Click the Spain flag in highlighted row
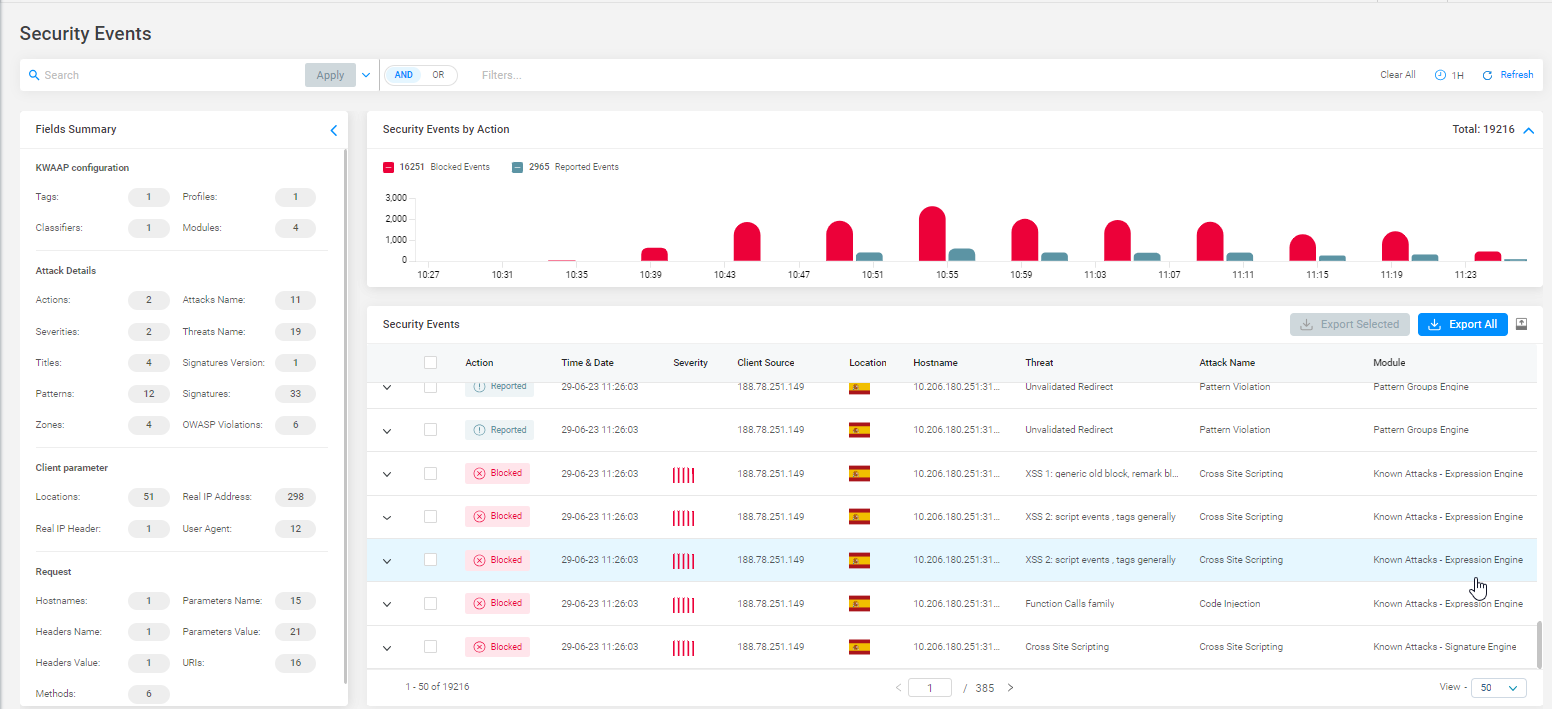 point(859,560)
